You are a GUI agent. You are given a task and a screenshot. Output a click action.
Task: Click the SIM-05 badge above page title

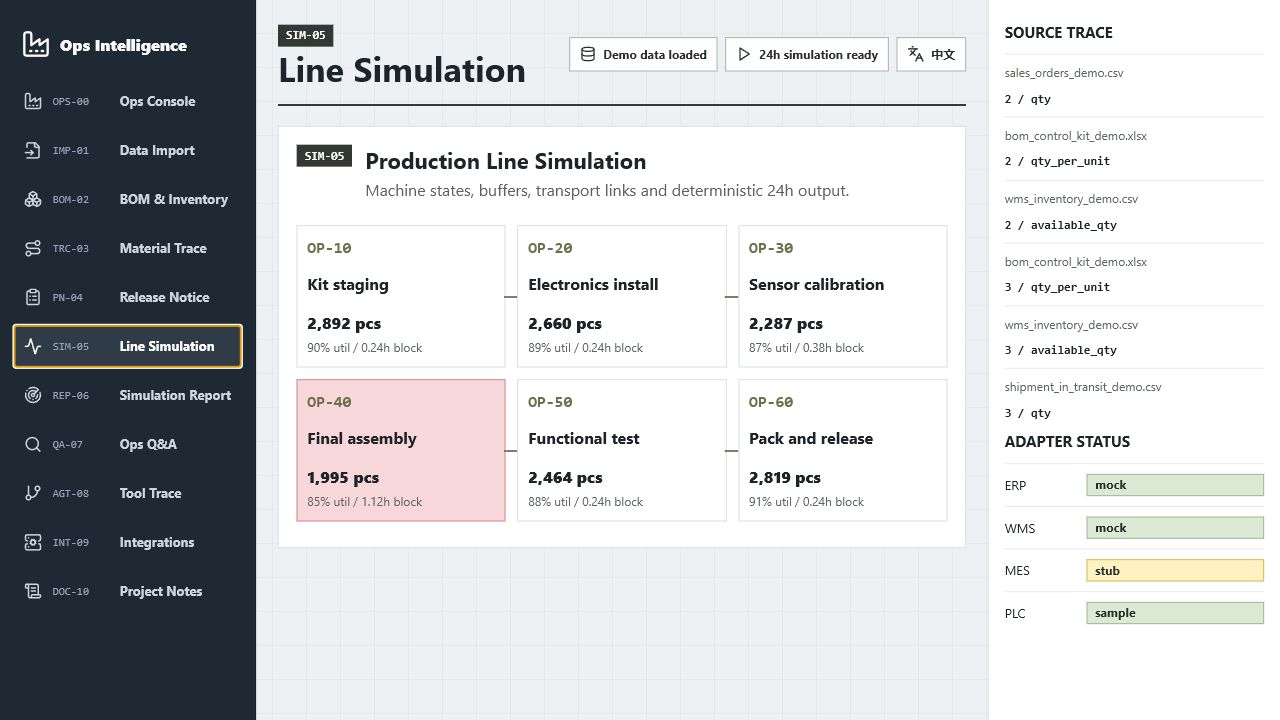(306, 35)
